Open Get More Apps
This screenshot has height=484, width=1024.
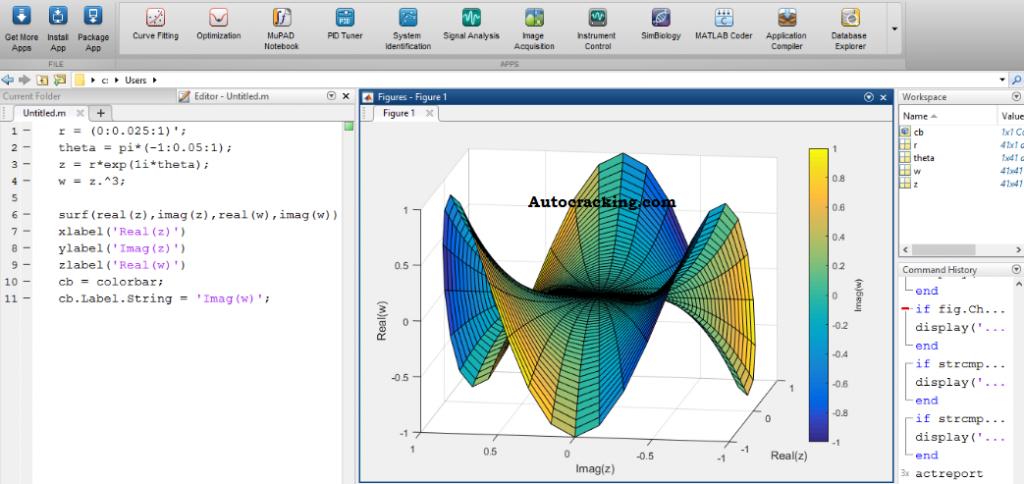(x=22, y=29)
